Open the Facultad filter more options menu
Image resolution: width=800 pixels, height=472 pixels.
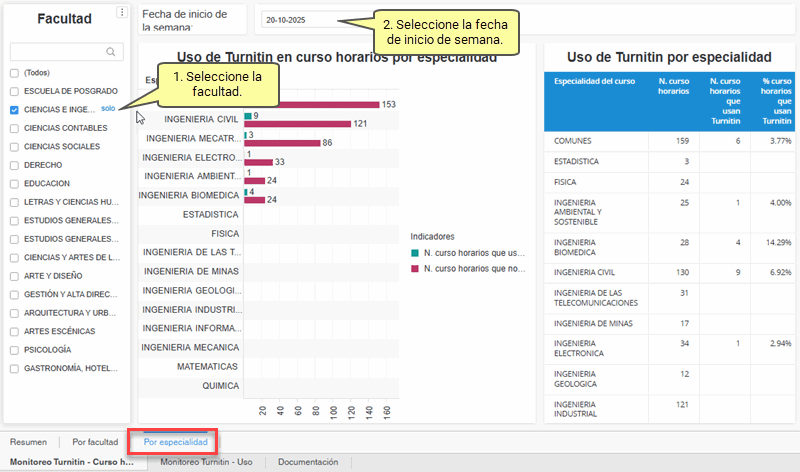[121, 13]
